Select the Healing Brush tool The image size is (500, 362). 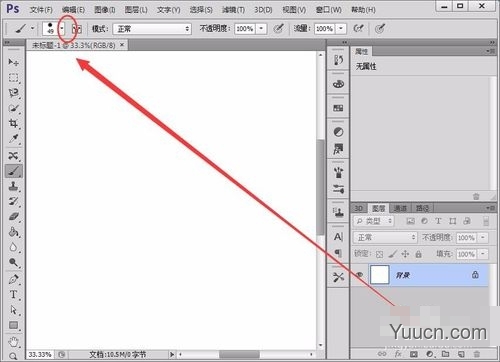[13, 156]
